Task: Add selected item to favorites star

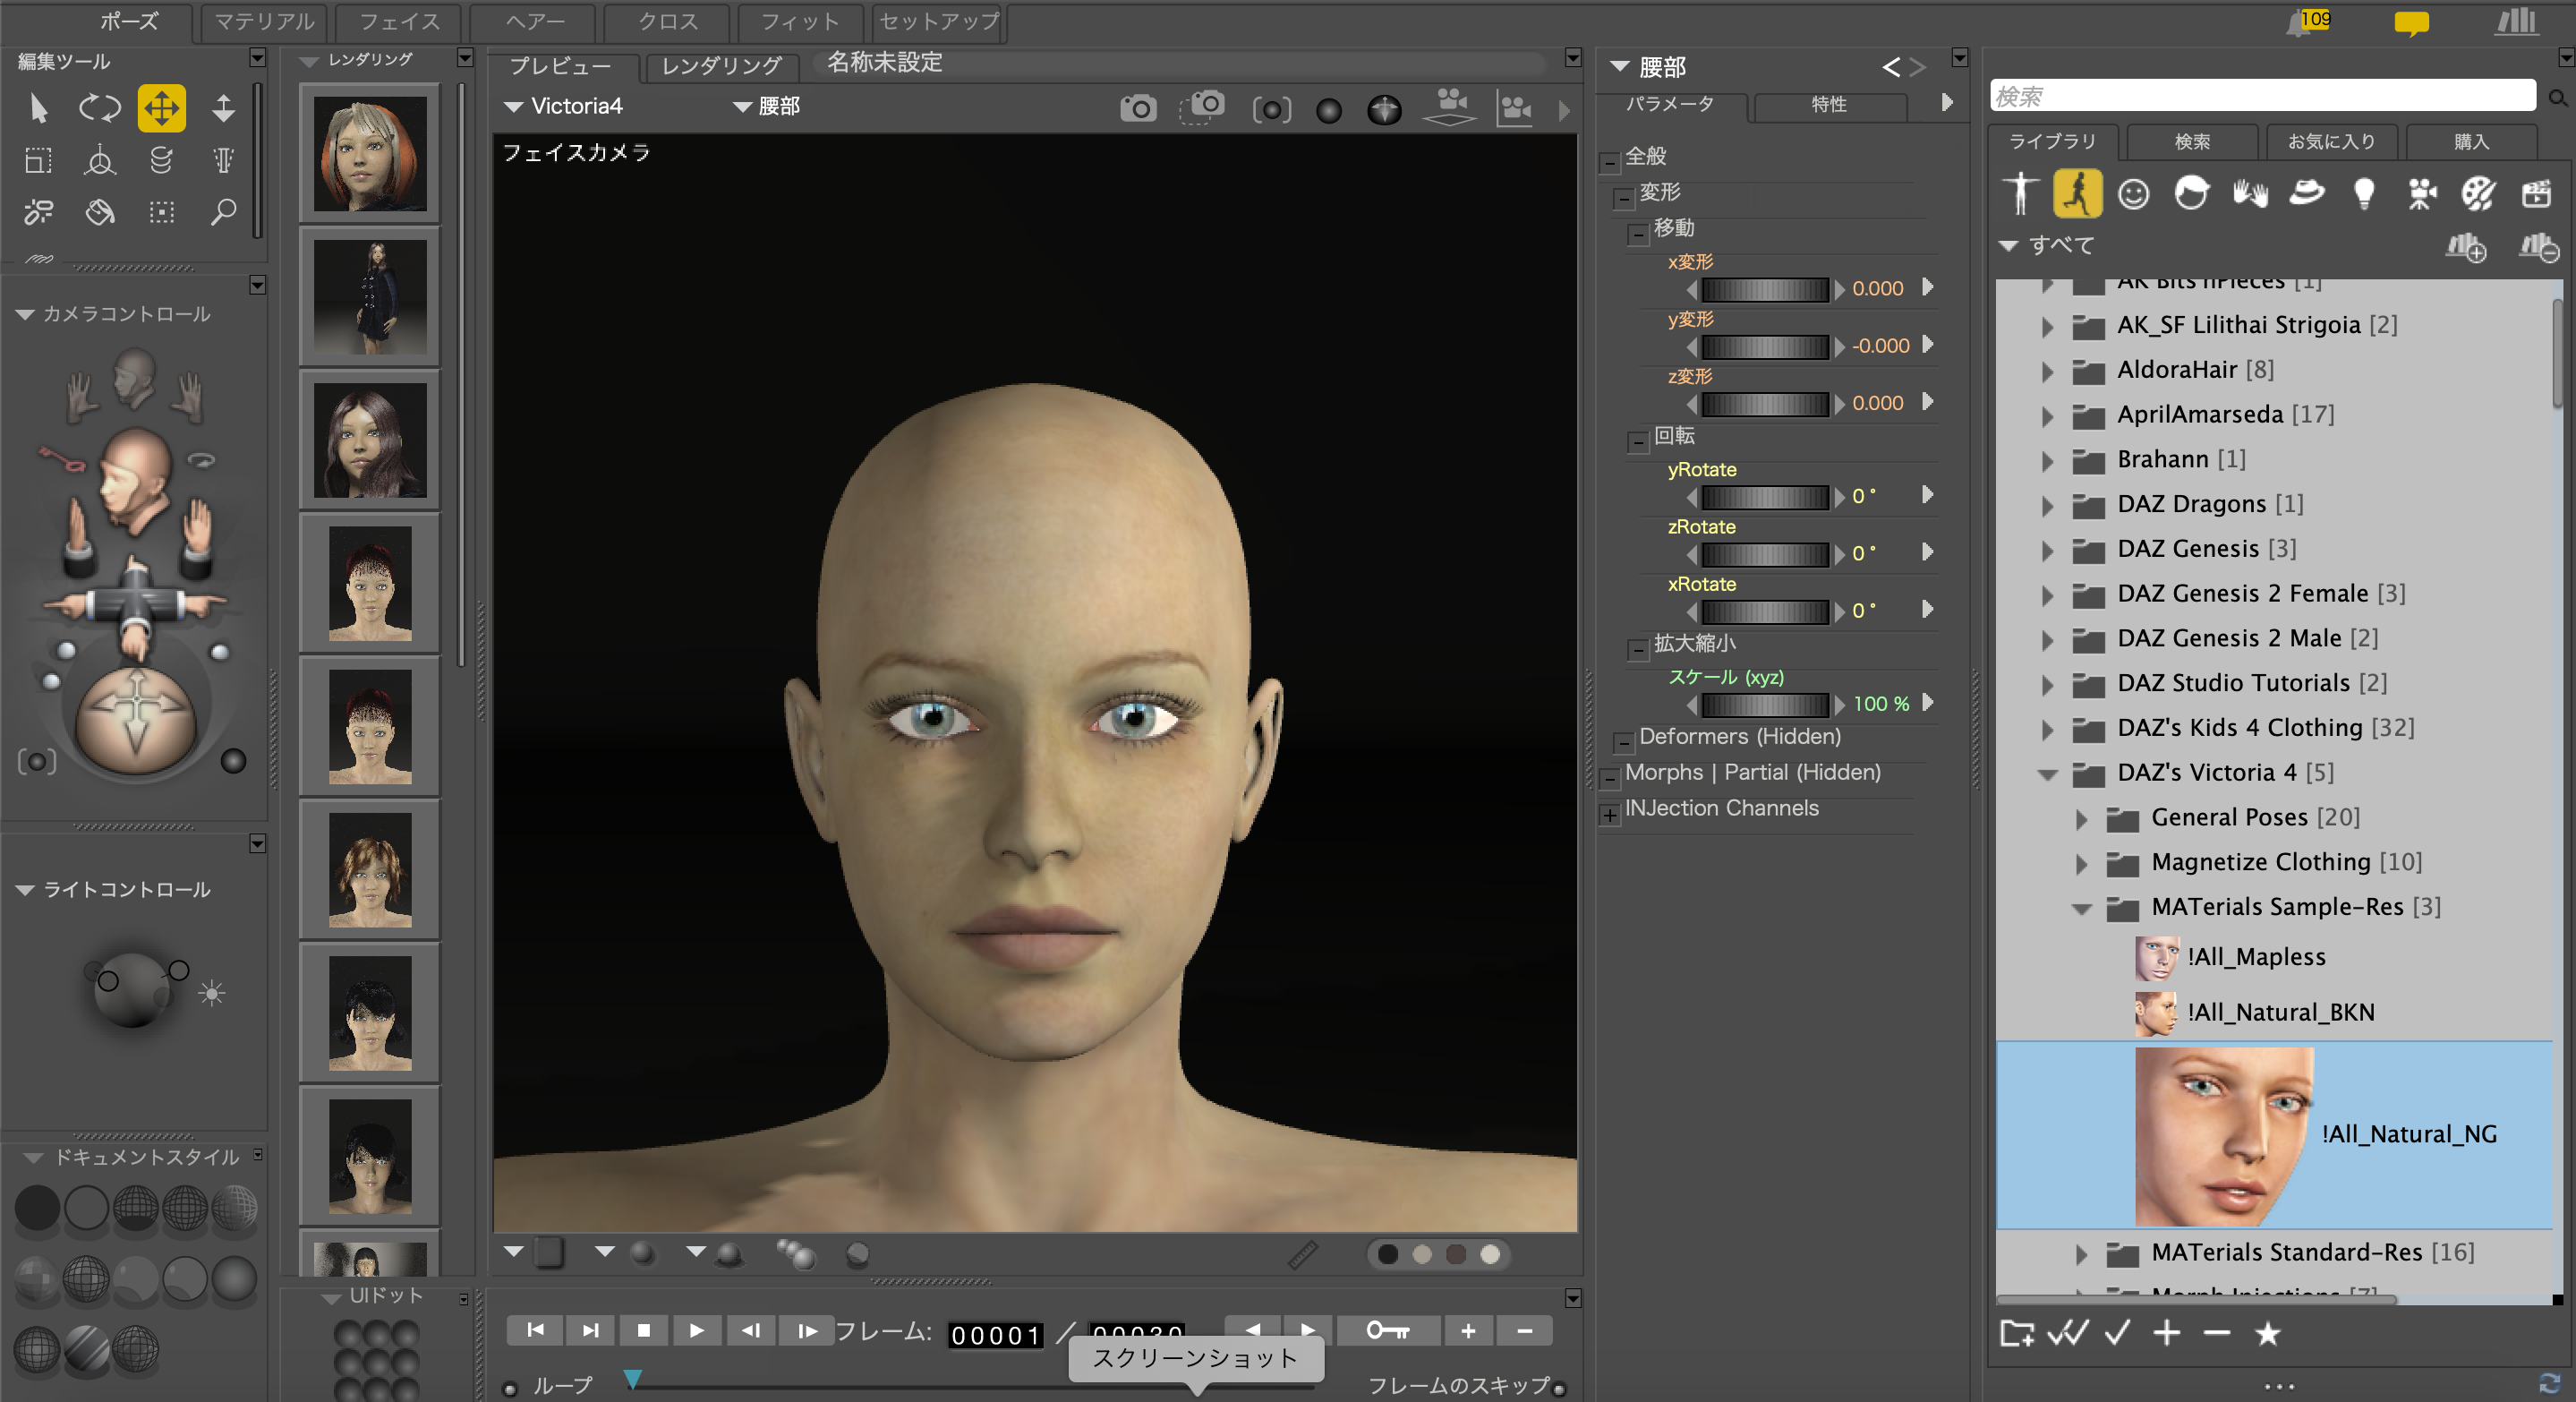Action: (x=2267, y=1333)
